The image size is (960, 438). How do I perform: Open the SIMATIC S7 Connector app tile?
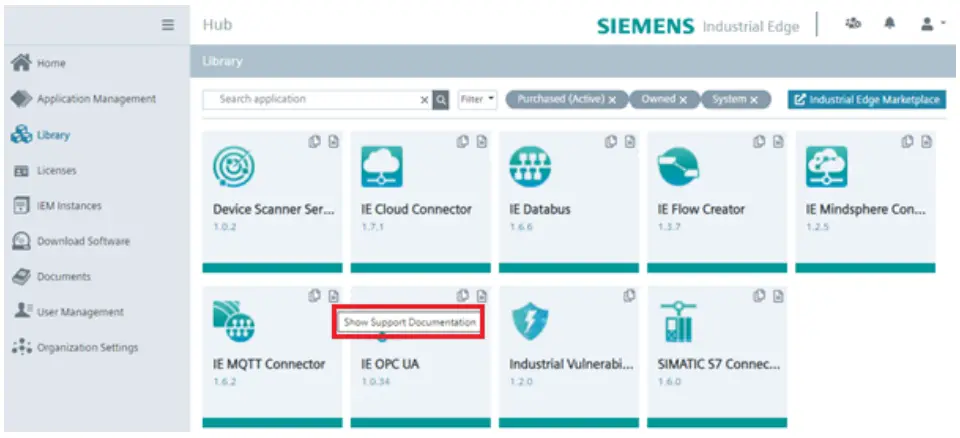(717, 357)
